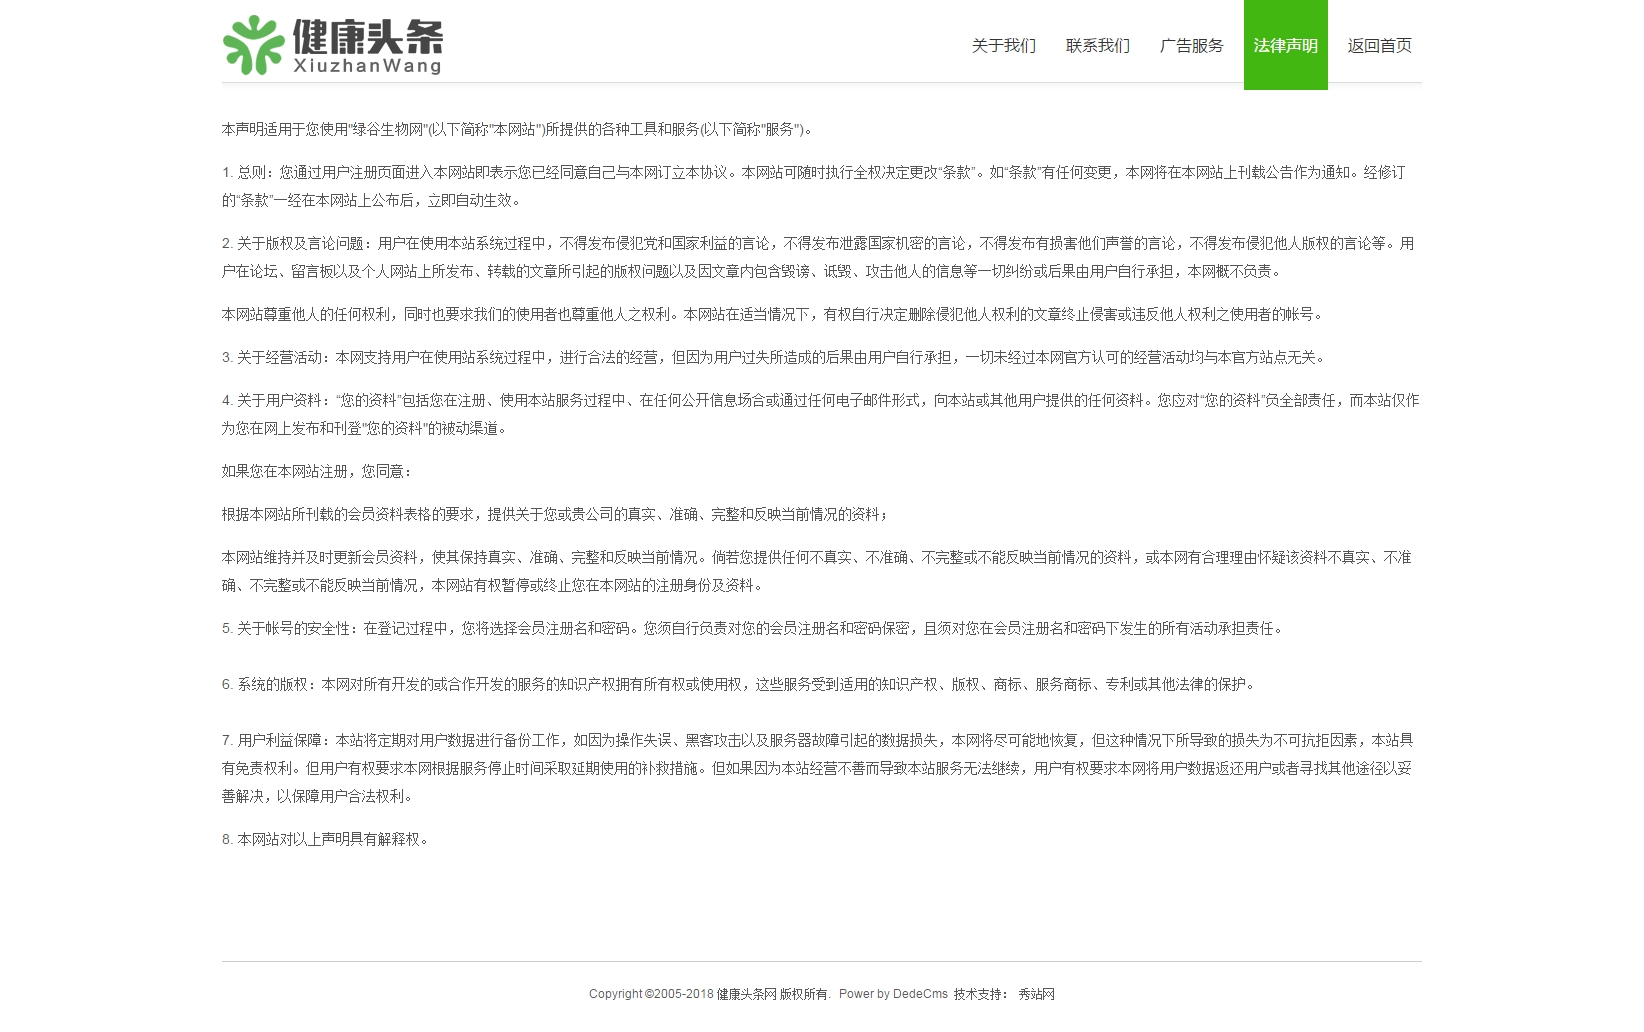Open the 秀站网 tech support link
This screenshot has width=1644, height=1032.
click(1036, 994)
